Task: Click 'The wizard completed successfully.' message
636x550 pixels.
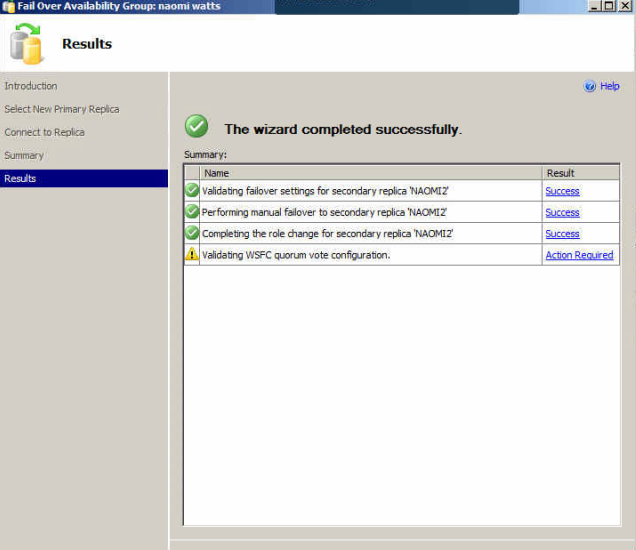Action: tap(343, 129)
